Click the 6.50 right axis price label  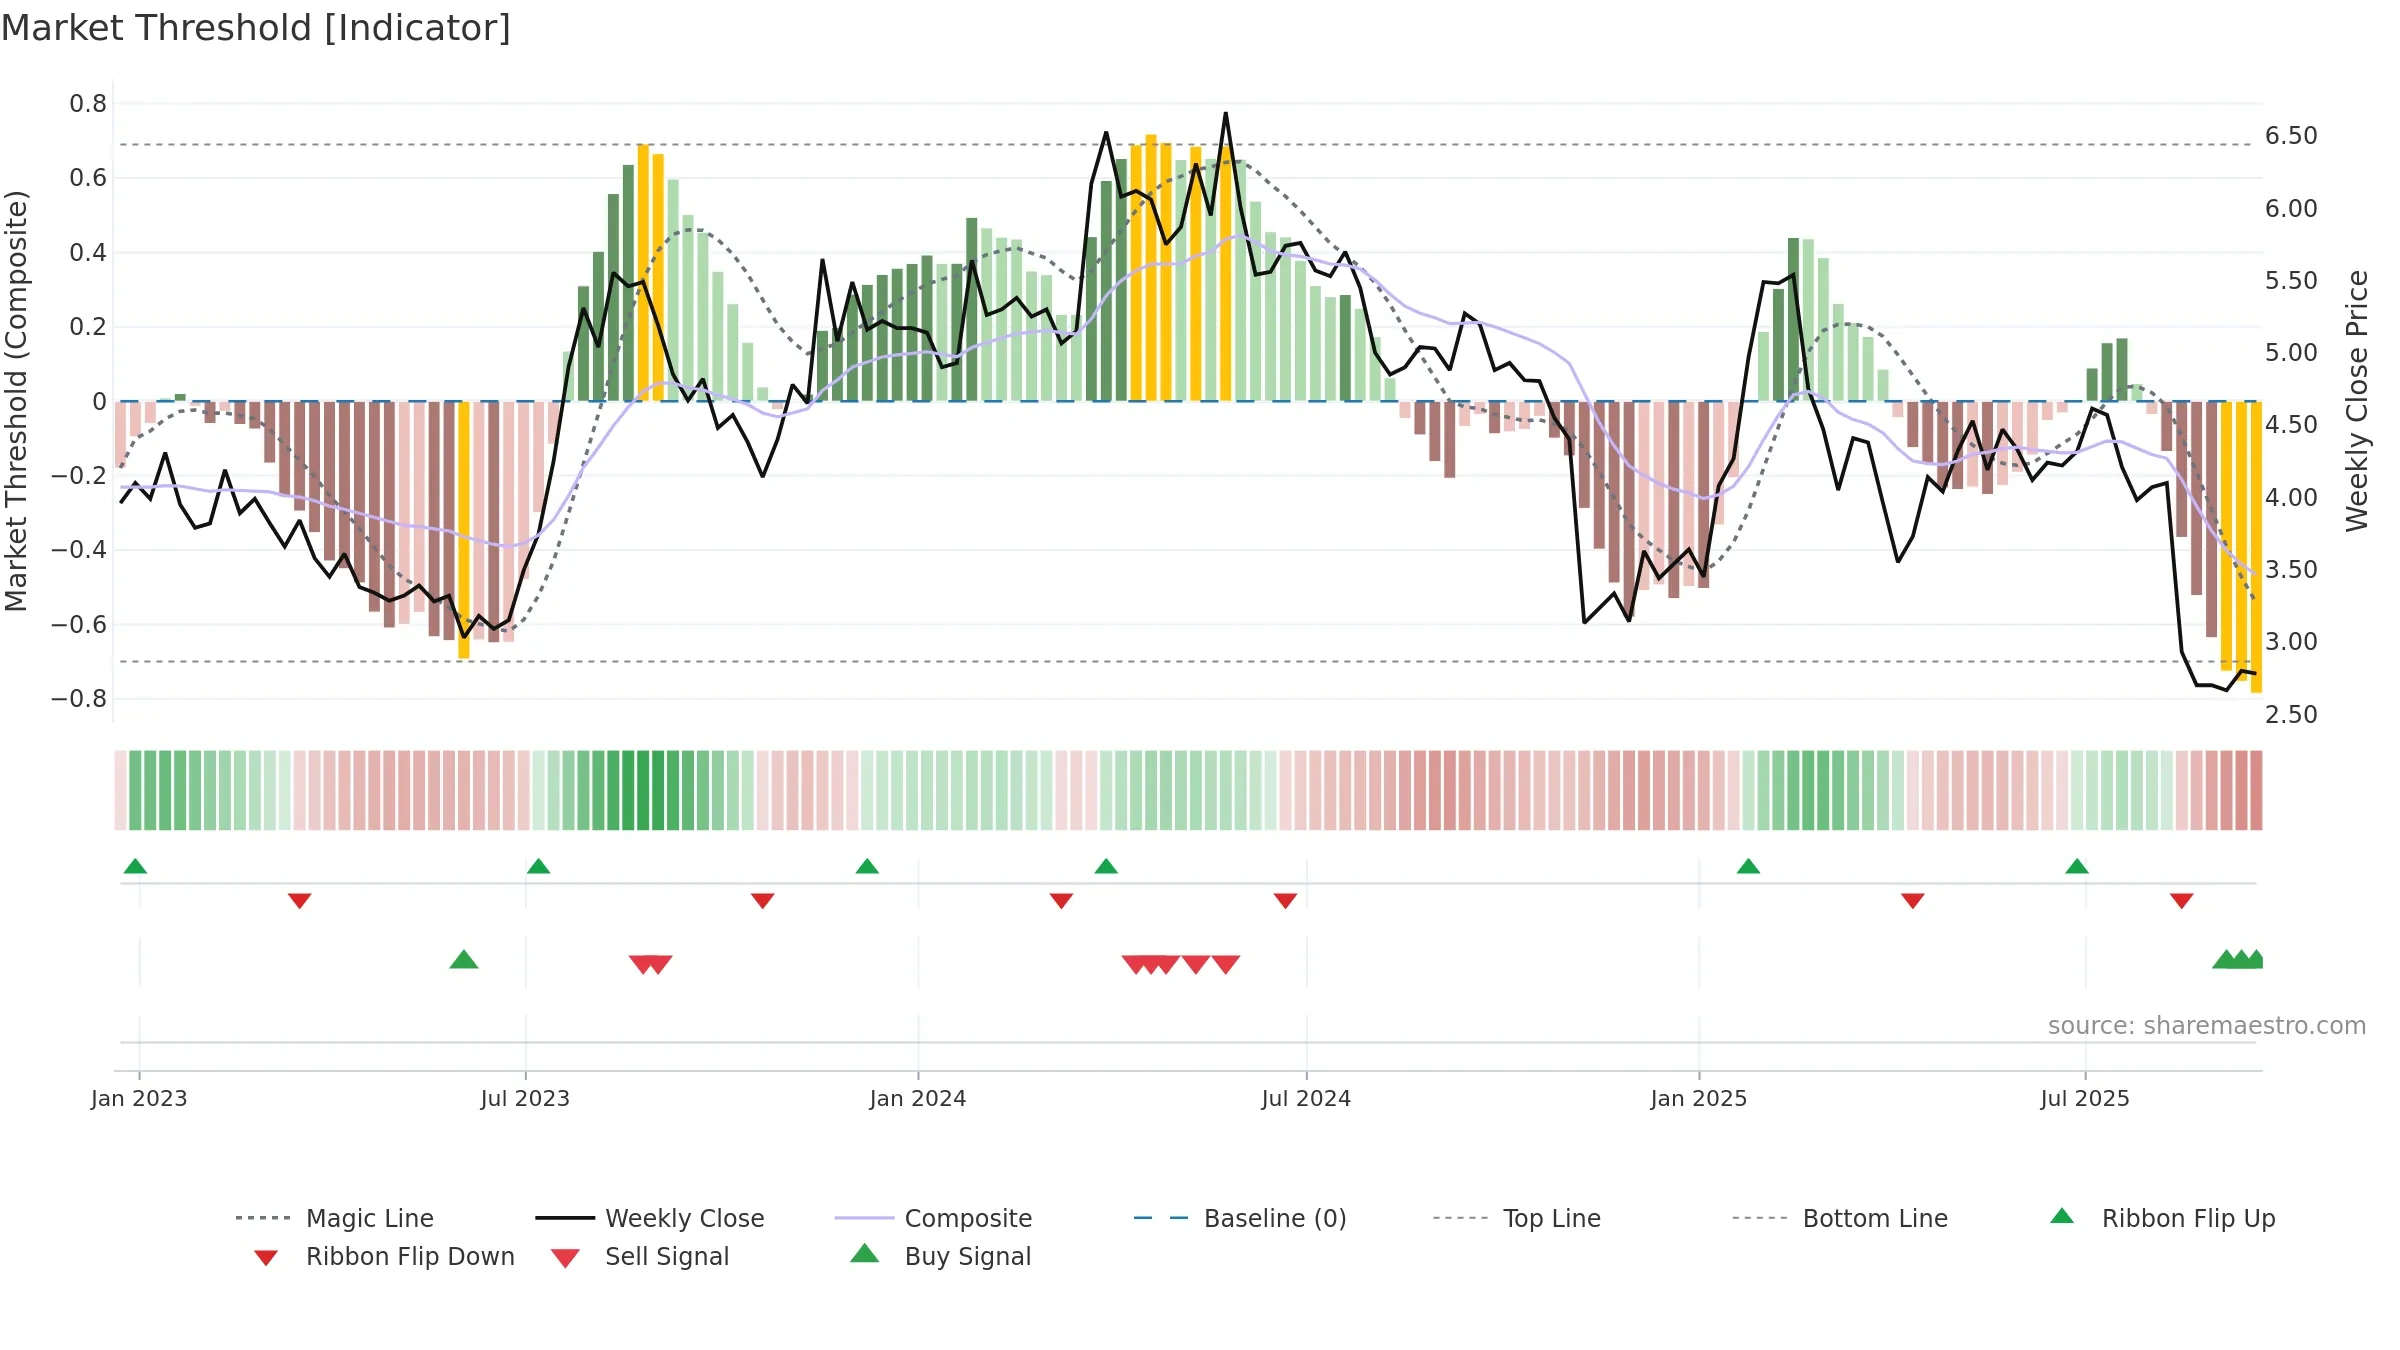[x=2291, y=136]
